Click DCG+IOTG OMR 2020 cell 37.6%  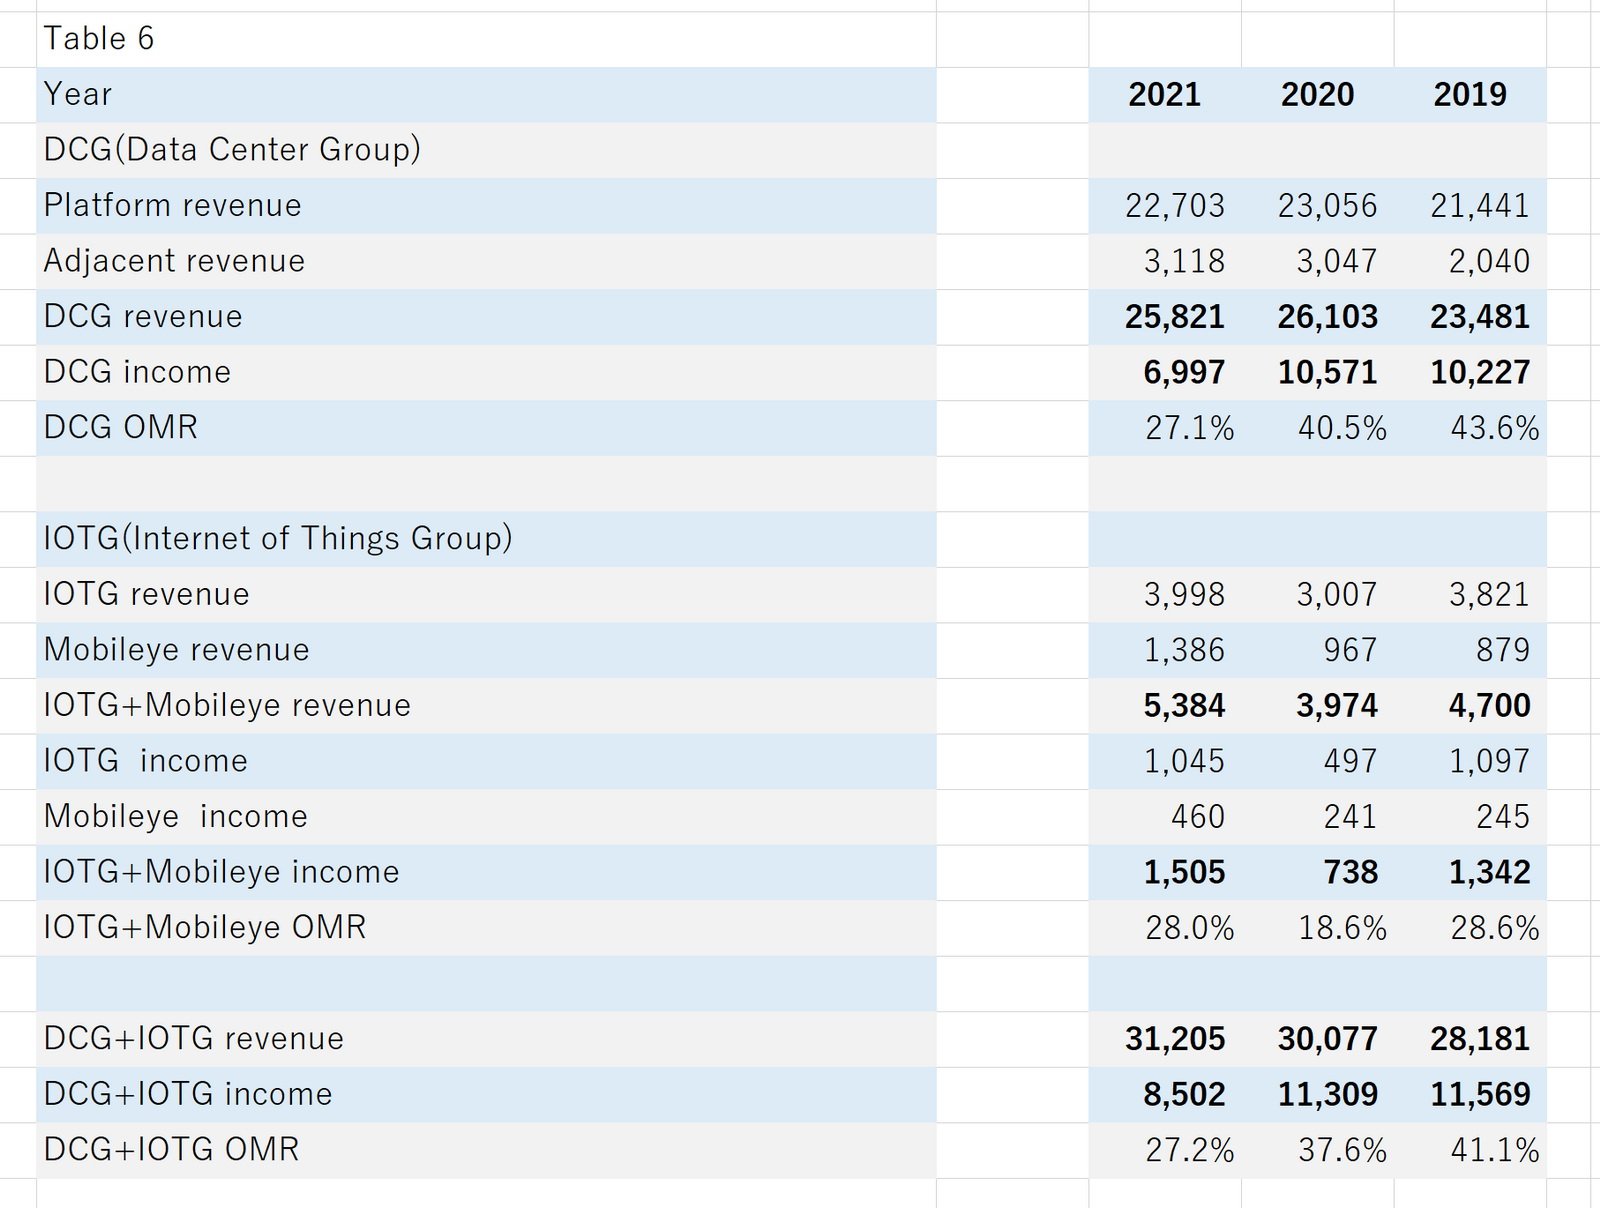coord(1318,1150)
